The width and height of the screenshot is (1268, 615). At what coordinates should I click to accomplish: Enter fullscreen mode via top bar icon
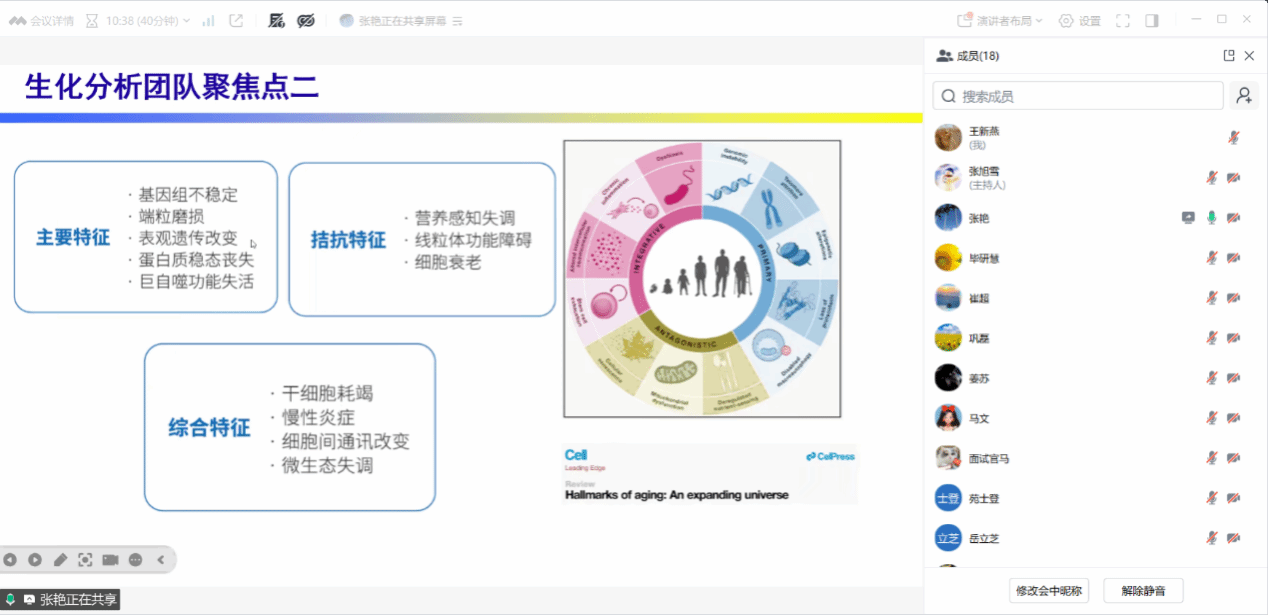pos(1123,20)
